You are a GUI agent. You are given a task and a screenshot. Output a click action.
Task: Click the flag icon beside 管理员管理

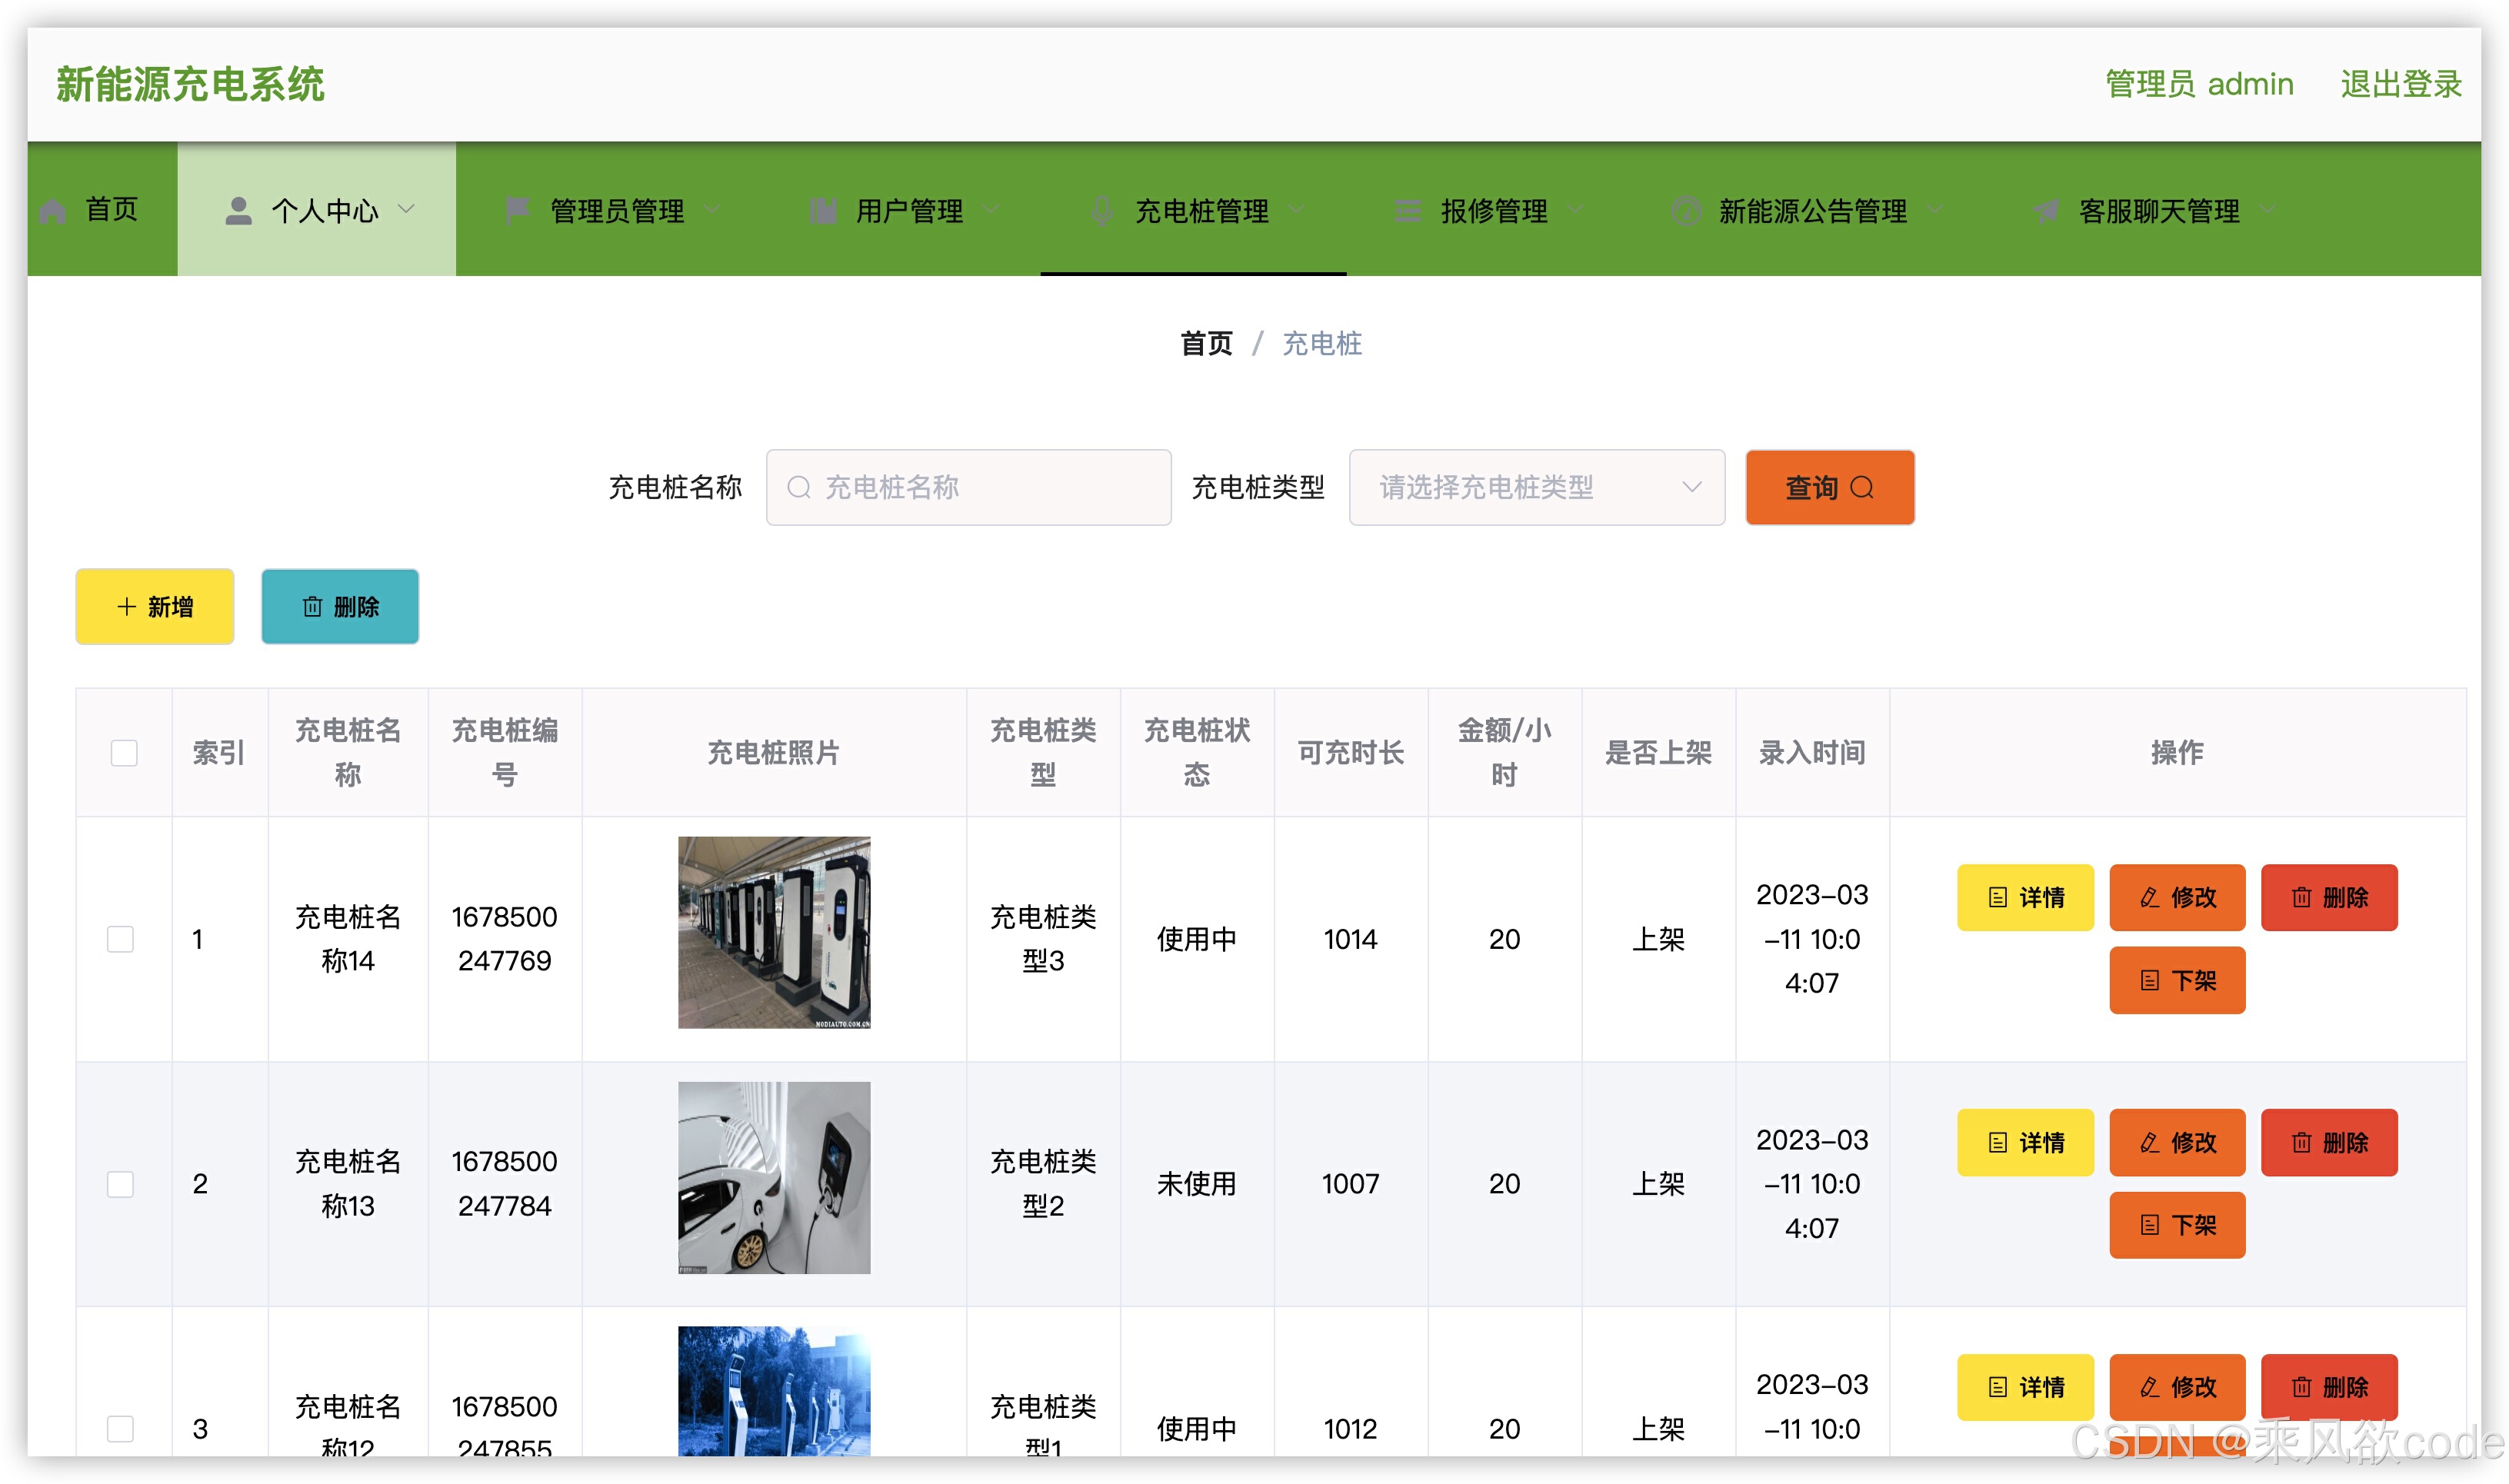[x=516, y=210]
